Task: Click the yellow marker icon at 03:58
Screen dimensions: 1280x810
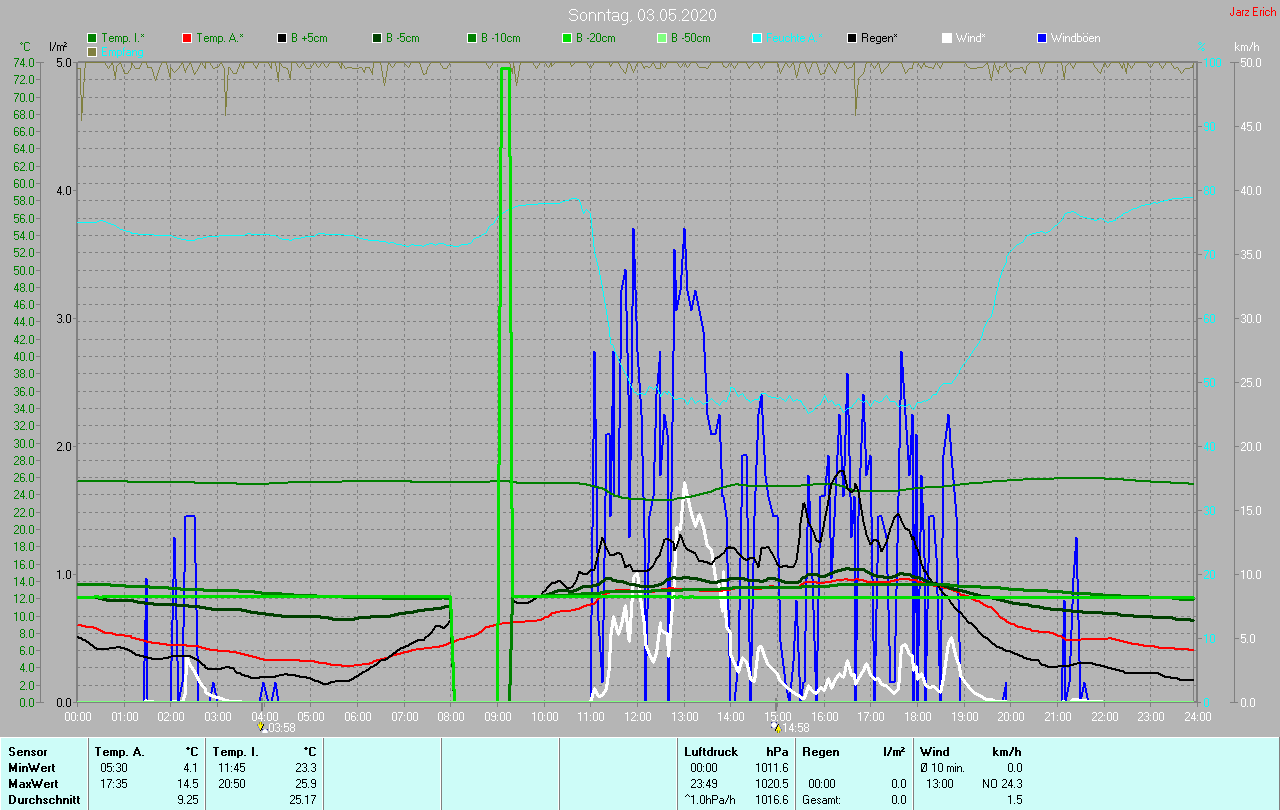Action: click(x=262, y=727)
